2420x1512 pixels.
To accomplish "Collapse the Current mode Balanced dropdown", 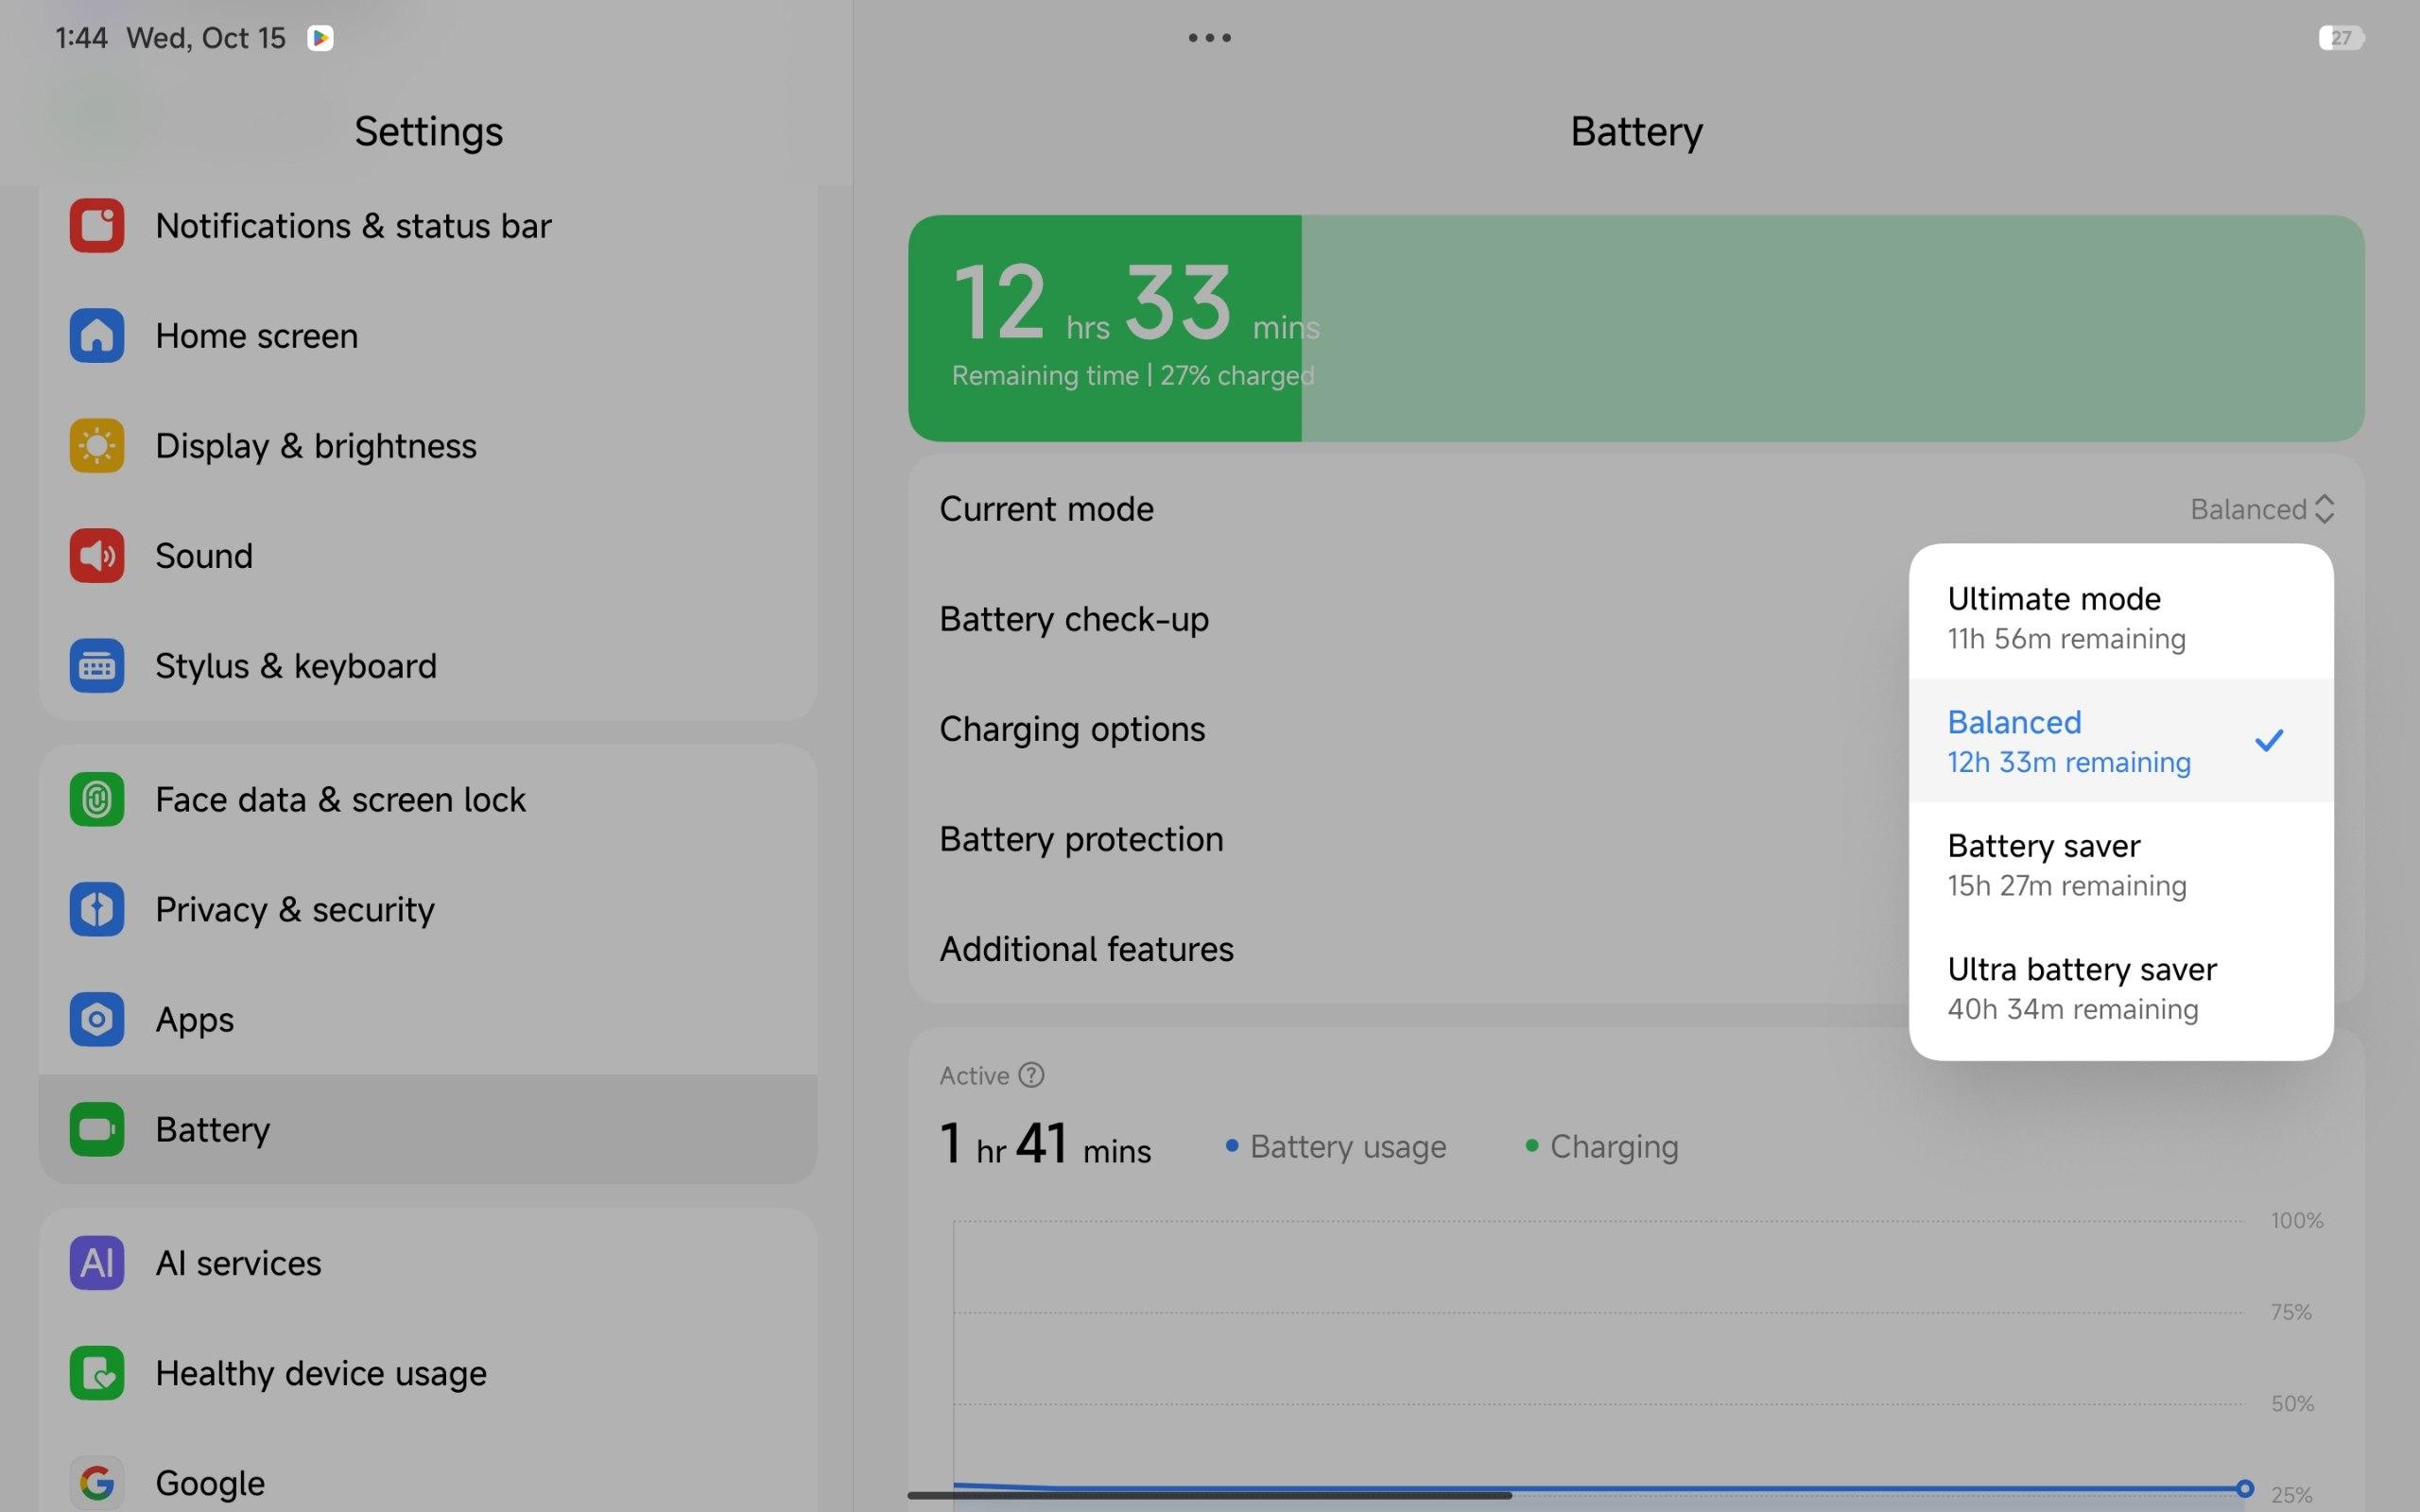I will [2262, 509].
